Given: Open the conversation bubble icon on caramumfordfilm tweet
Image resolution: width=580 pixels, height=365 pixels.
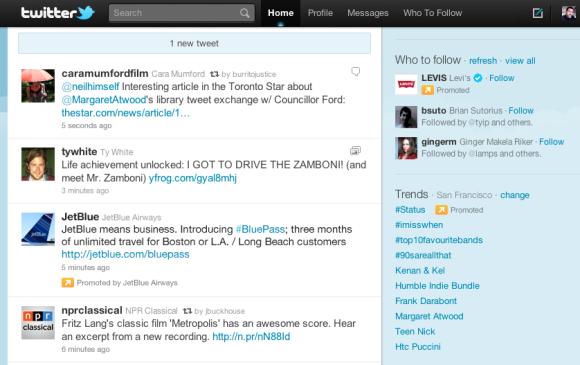Looking at the screenshot, I should 355,71.
